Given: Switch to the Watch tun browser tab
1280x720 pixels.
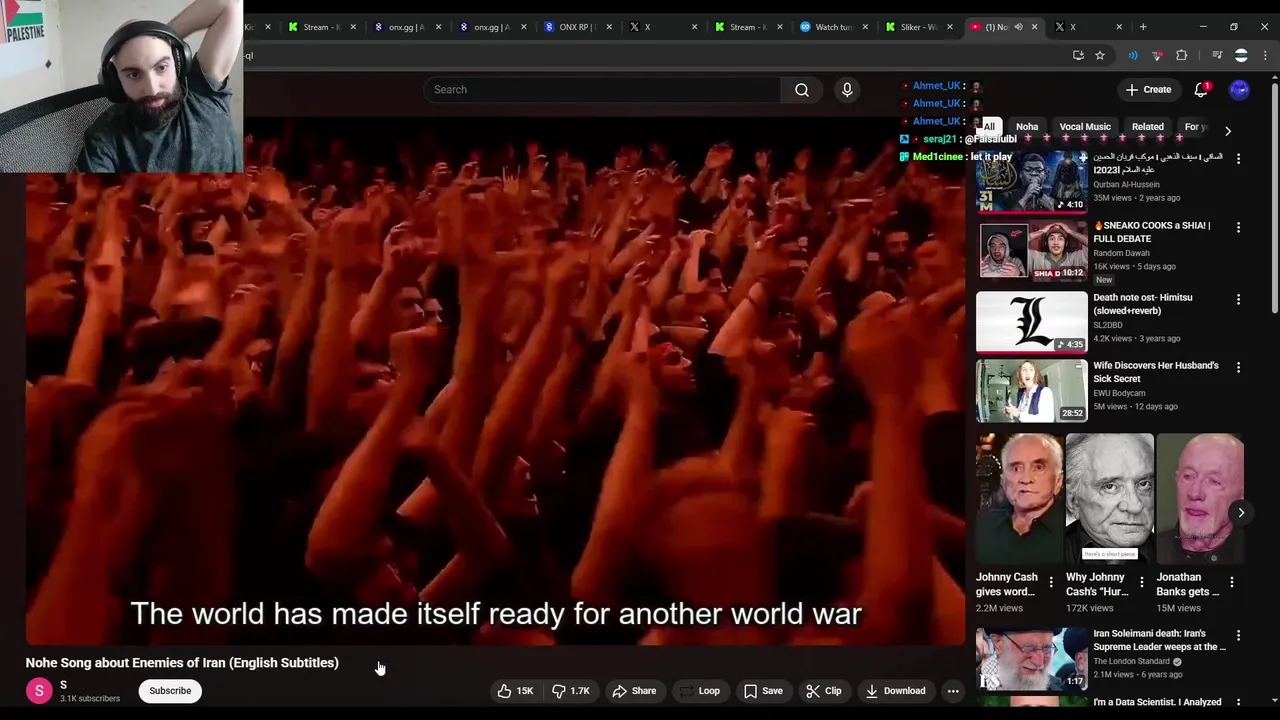Looking at the screenshot, I should point(833,27).
